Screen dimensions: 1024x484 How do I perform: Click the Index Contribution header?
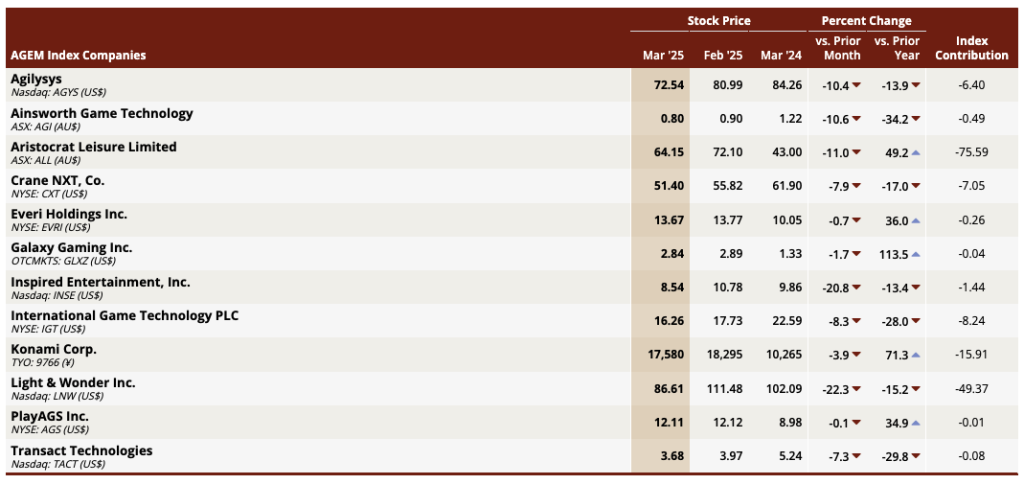[x=972, y=48]
